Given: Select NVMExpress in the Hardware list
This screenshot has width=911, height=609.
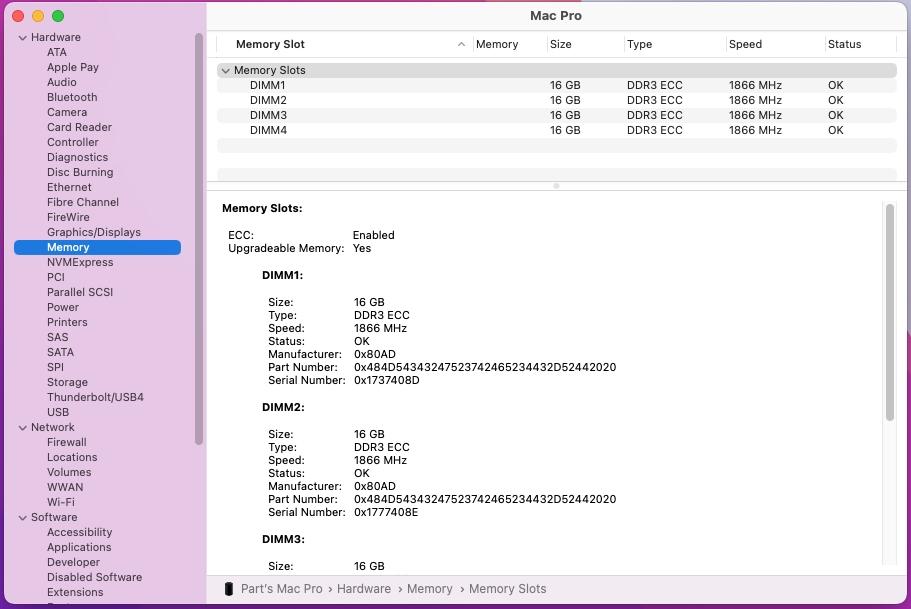Looking at the screenshot, I should pos(79,262).
